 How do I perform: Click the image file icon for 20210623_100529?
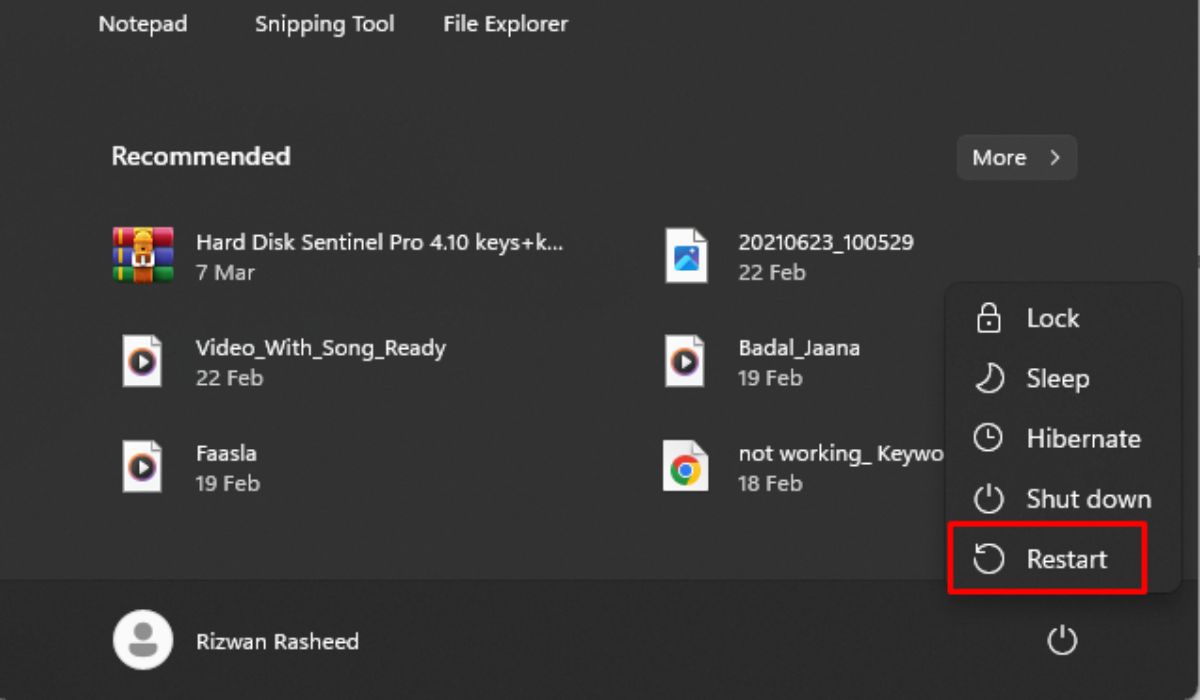pyautogui.click(x=686, y=256)
